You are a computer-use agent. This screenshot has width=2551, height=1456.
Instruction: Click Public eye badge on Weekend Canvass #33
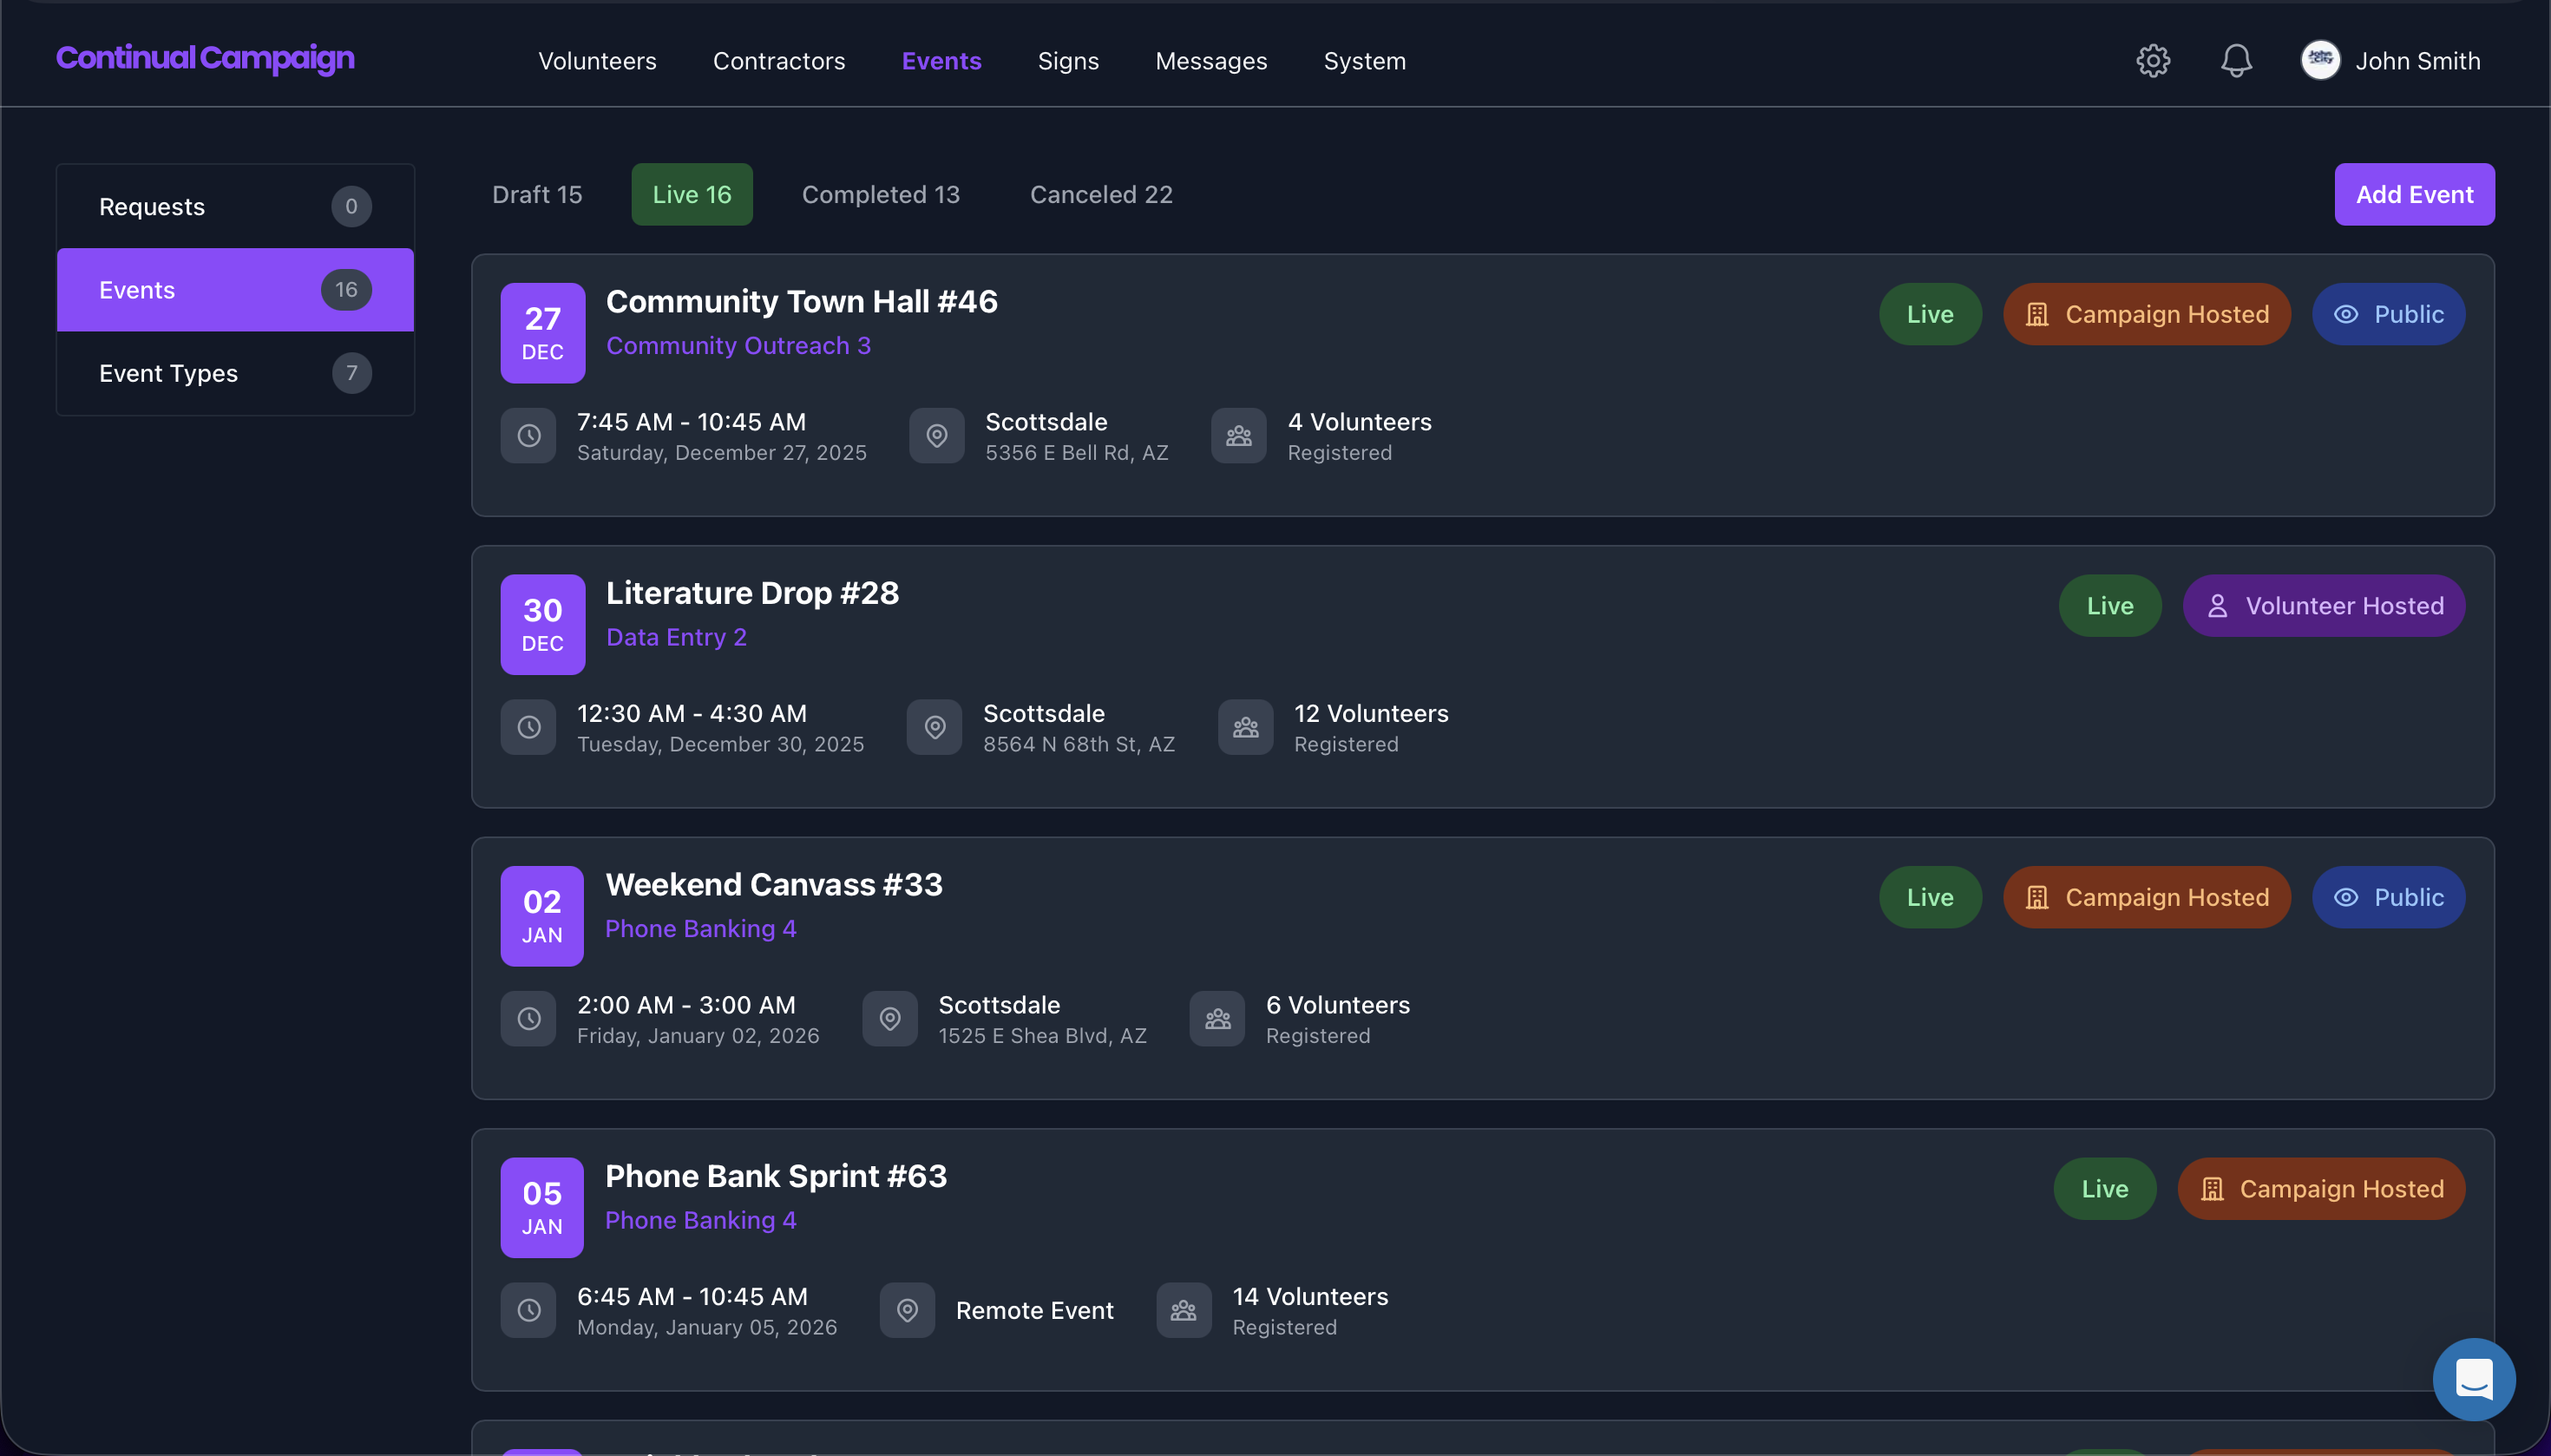click(2388, 897)
